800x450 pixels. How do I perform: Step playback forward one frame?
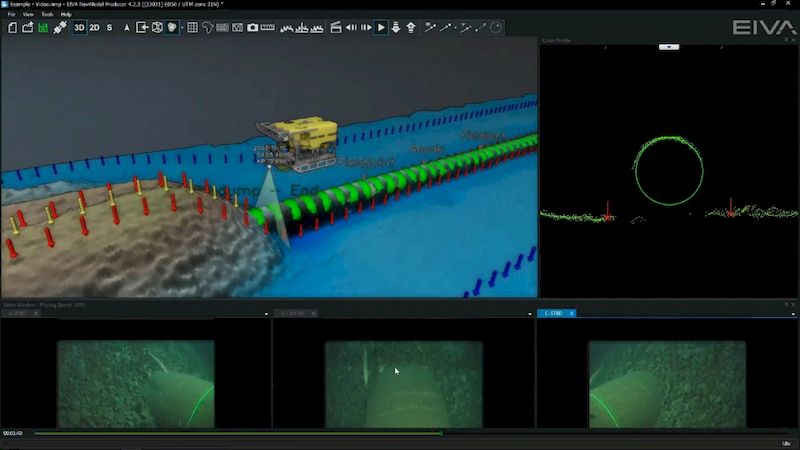[366, 28]
